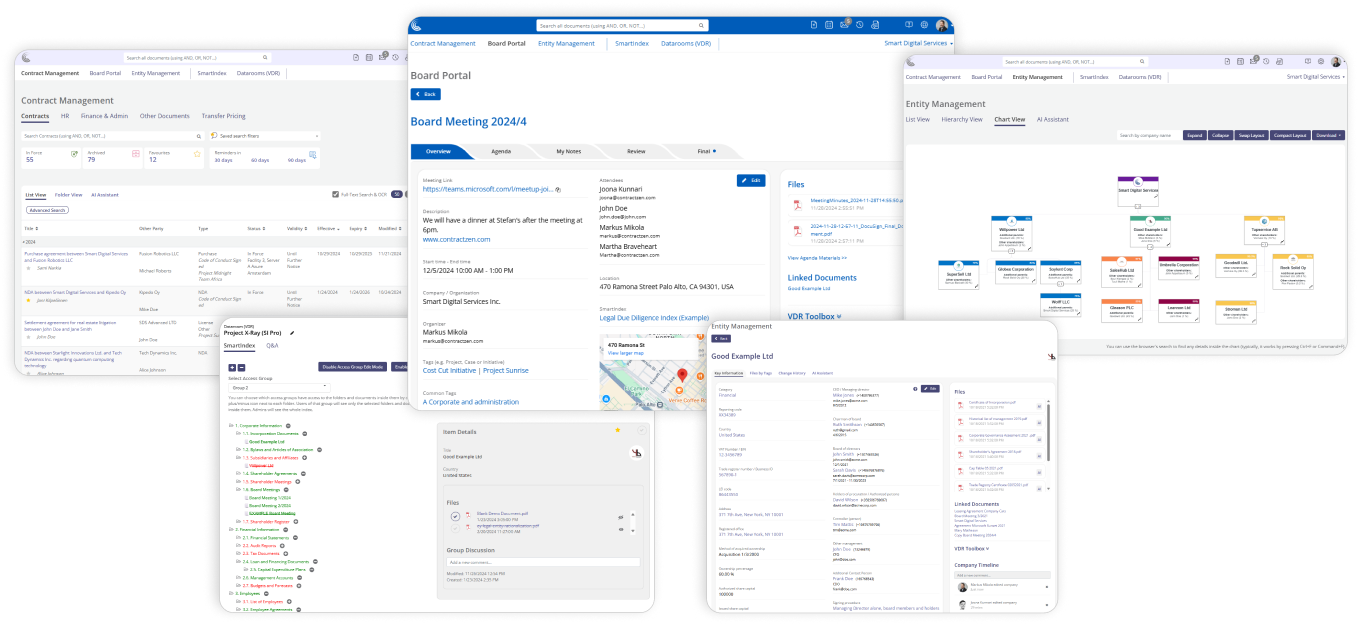
Task: Open the My Notes tab of Board Meeting
Action: click(569, 151)
